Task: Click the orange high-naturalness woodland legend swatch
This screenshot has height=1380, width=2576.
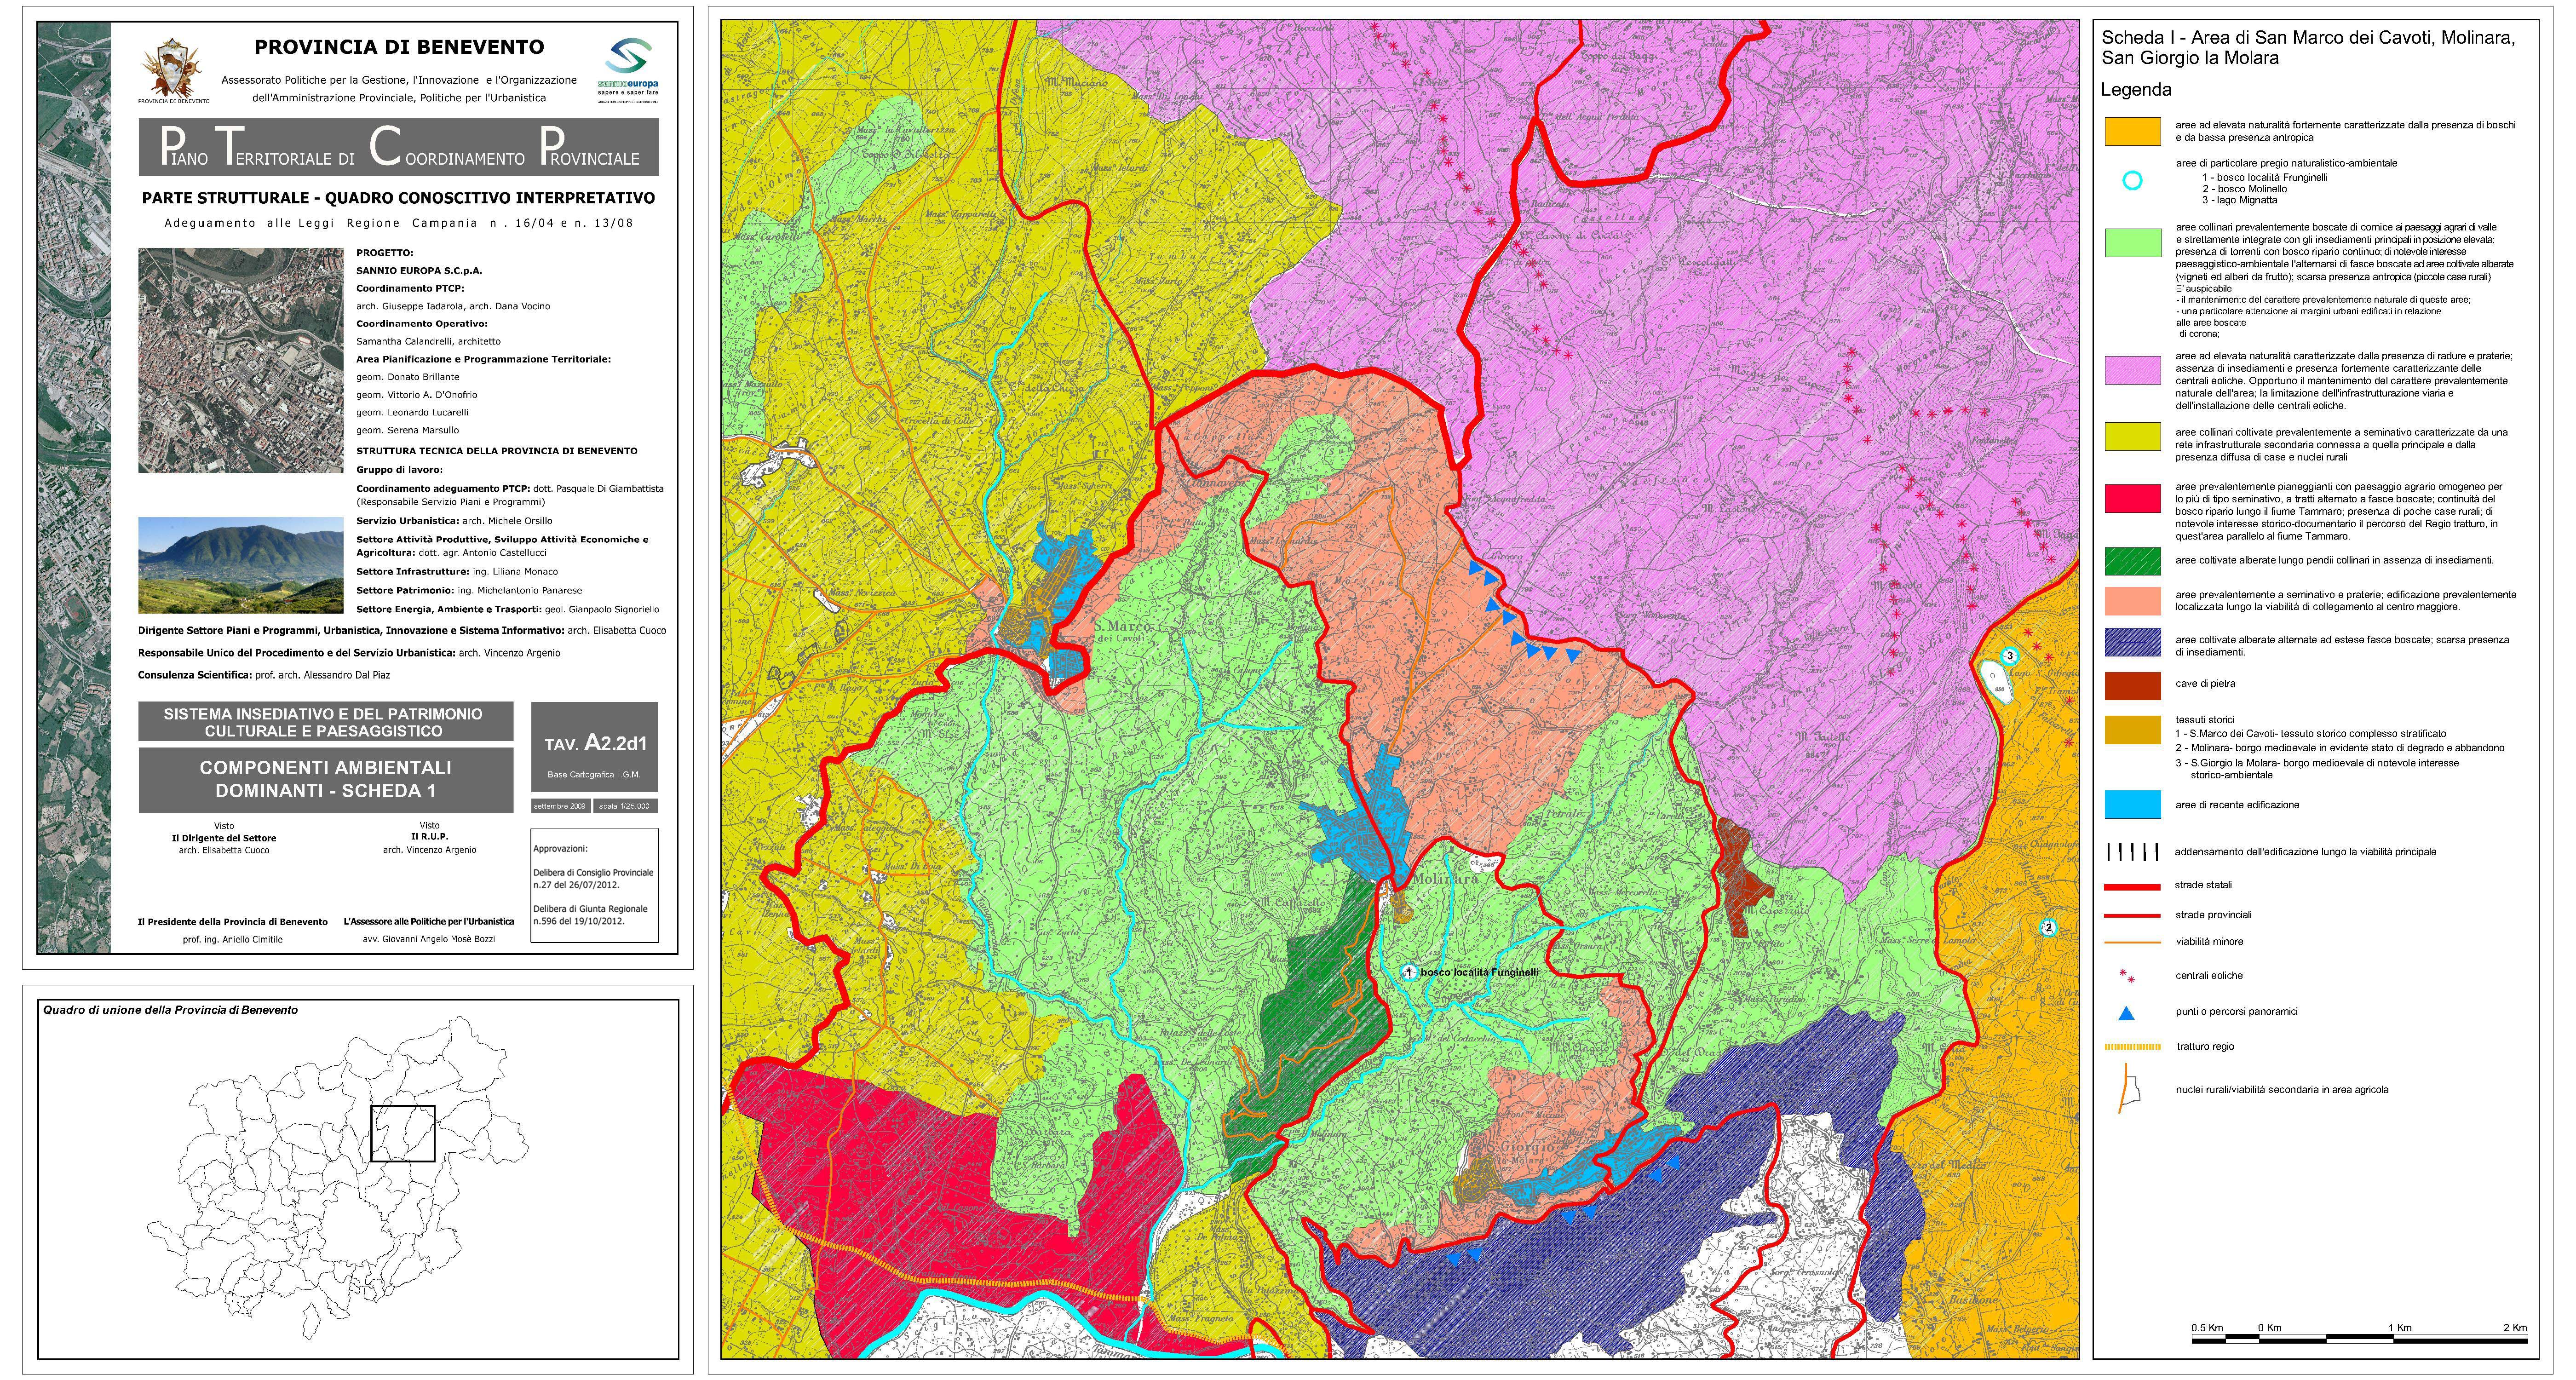Action: pyautogui.click(x=2132, y=132)
